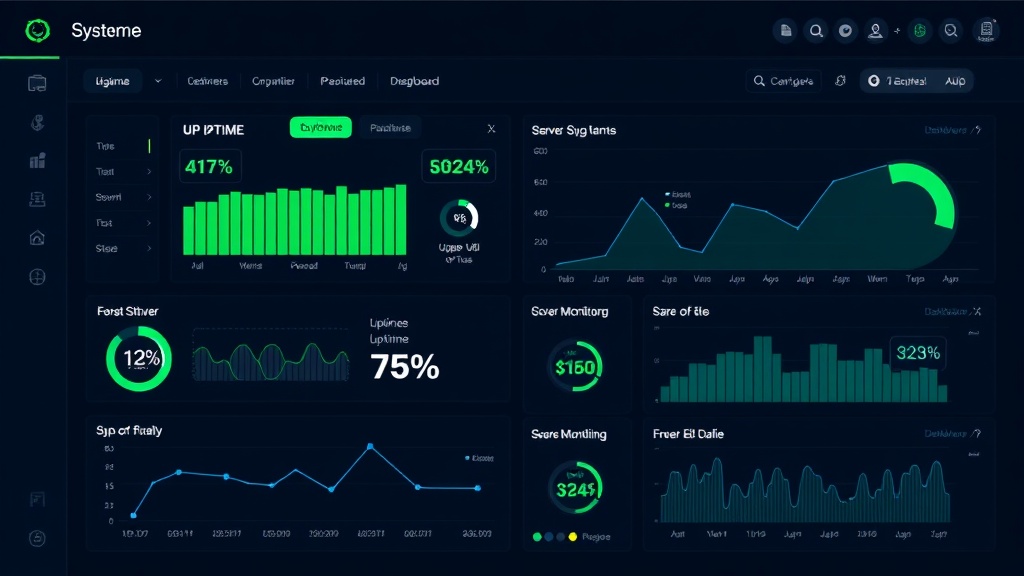1024x576 pixels.
Task: Expand the second item in left list panel
Action: click(149, 172)
